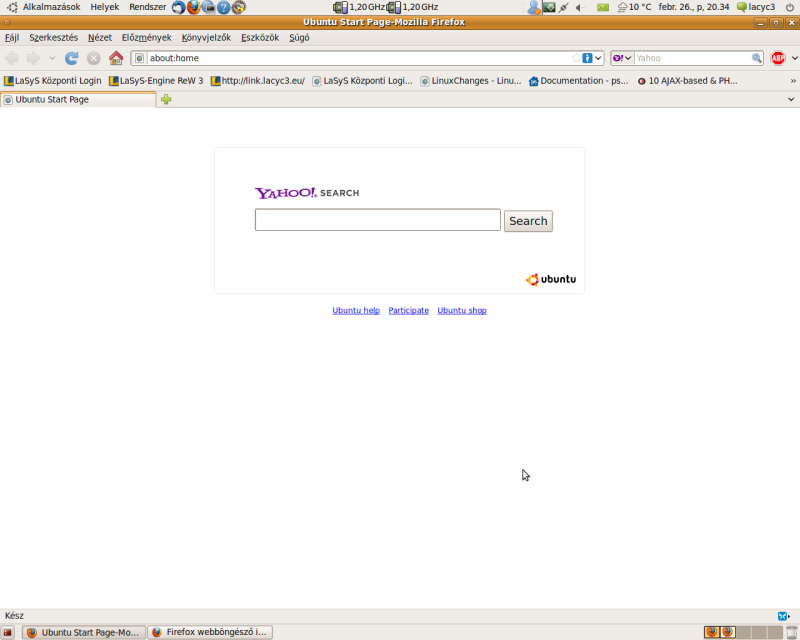Open the LaSyS-Engine ReW 3 bookmark
800x640 pixels.
pos(156,81)
